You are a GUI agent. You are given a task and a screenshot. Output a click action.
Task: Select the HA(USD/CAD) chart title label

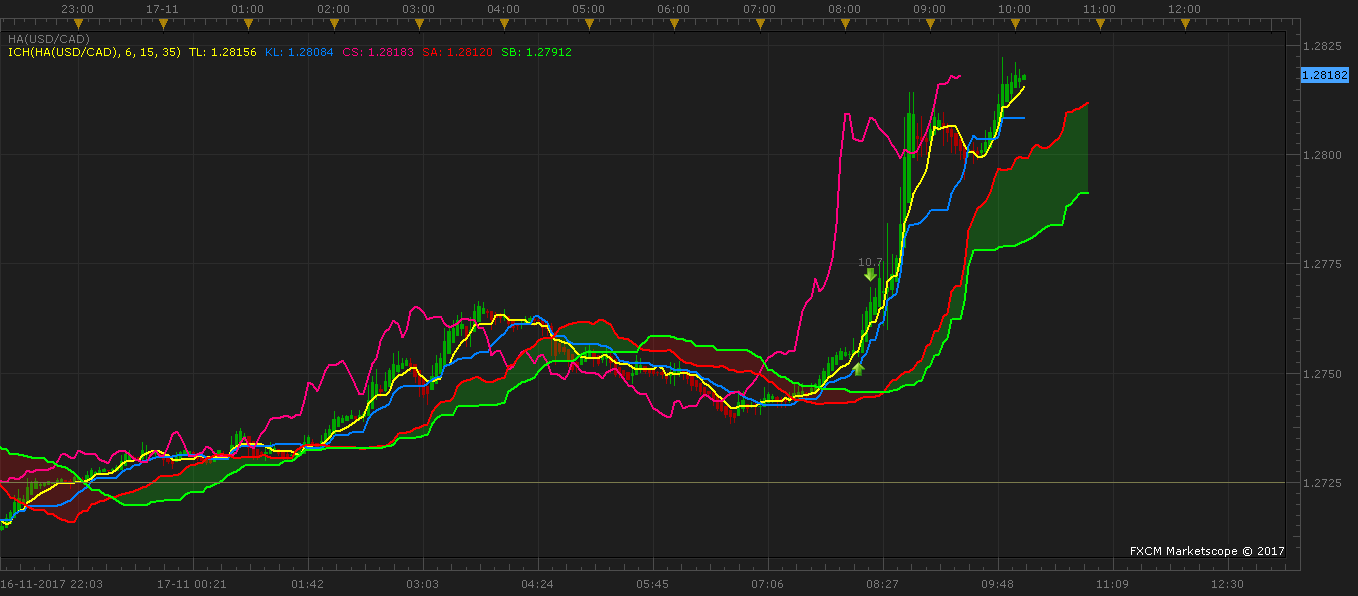pyautogui.click(x=48, y=39)
